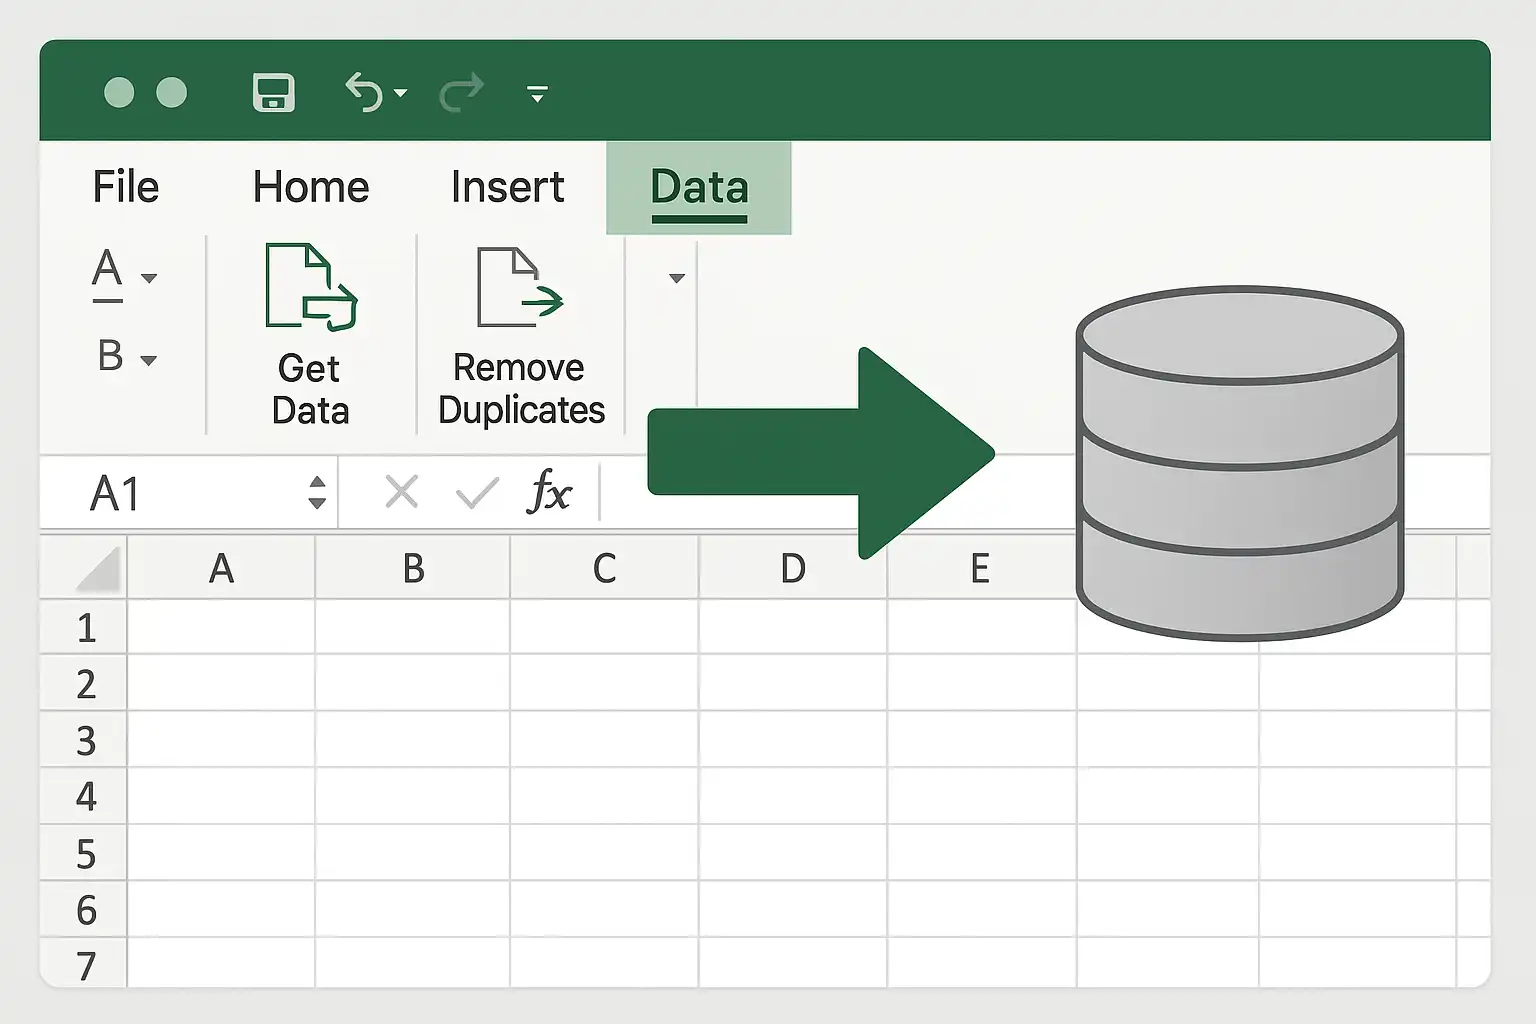This screenshot has width=1536, height=1024.
Task: Open the Undo history dropdown arrow
Action: coord(401,93)
